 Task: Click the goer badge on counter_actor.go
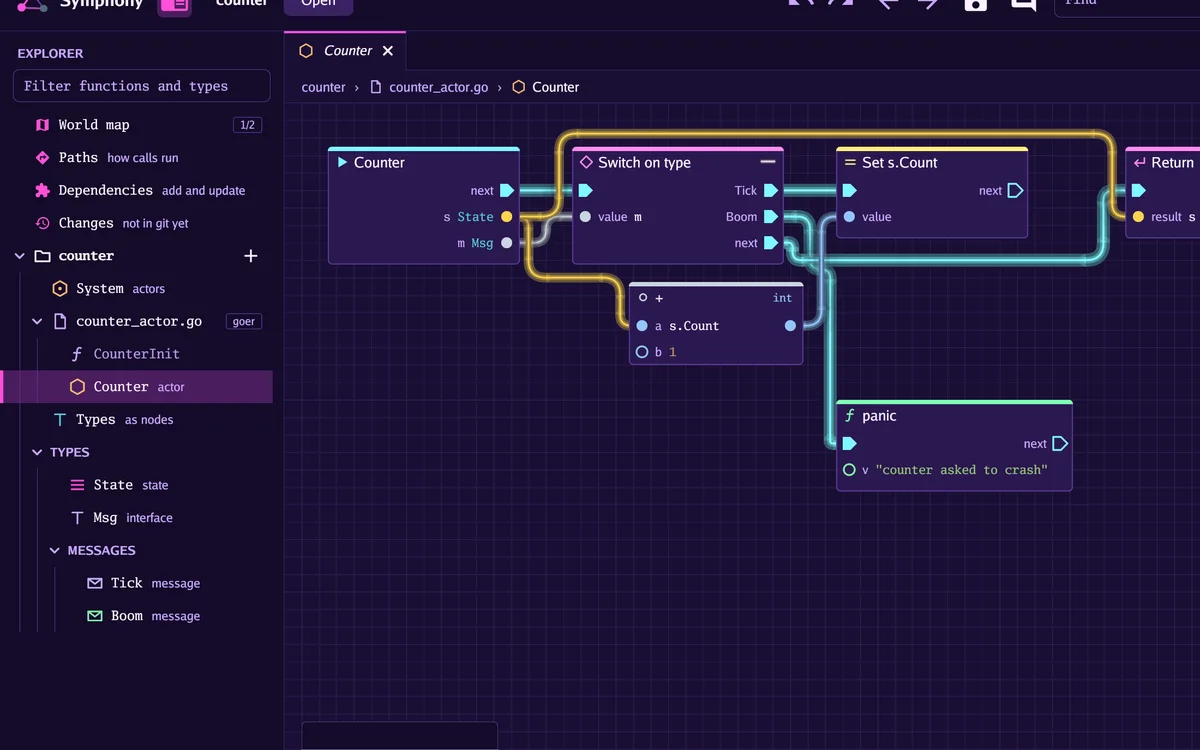point(244,321)
